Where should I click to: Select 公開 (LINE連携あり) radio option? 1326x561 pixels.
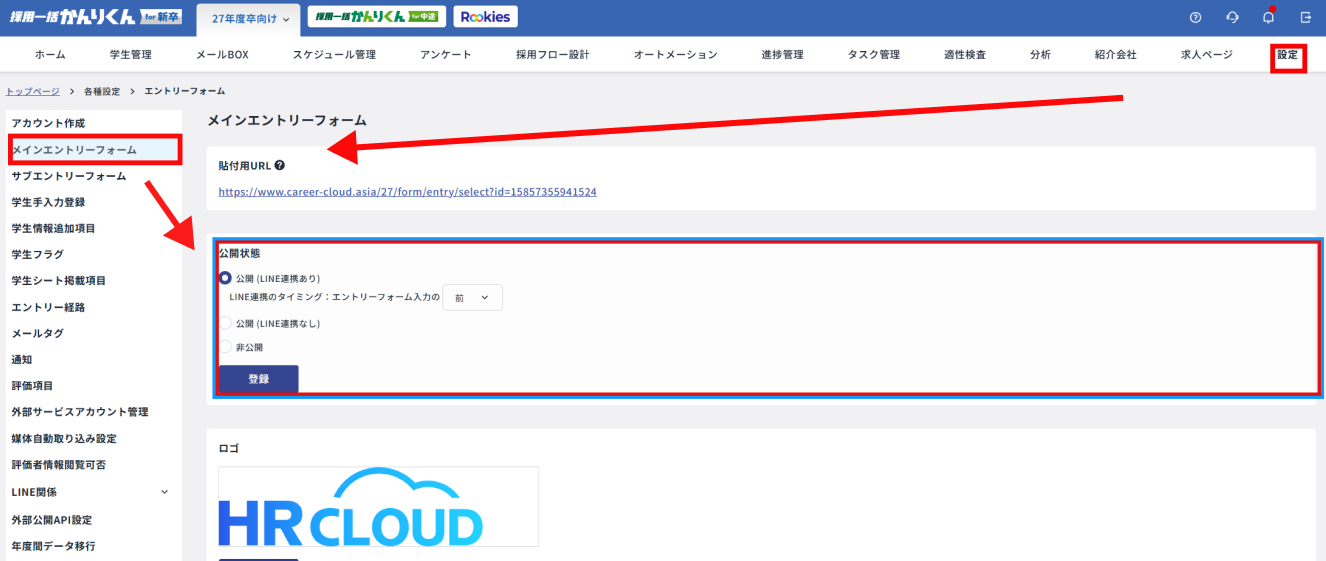click(225, 278)
